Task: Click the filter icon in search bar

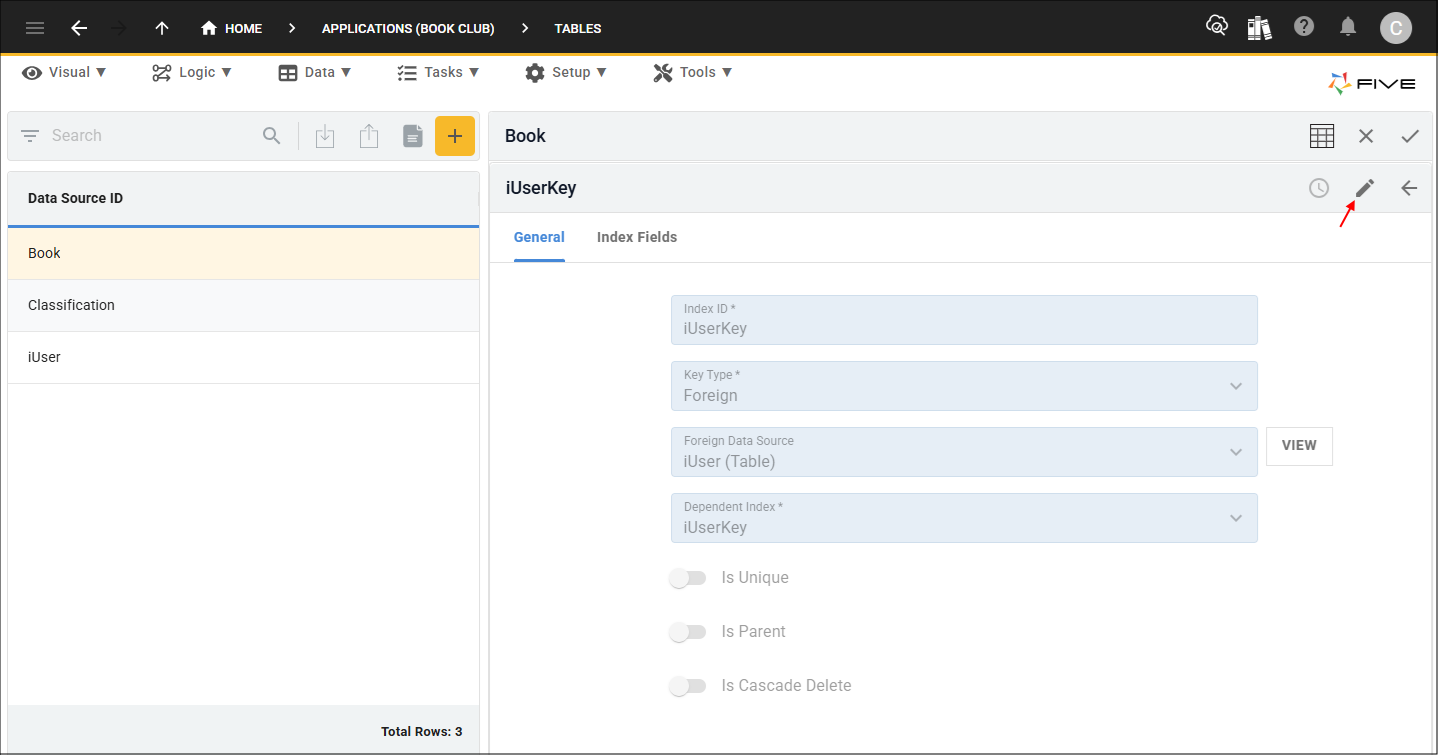Action: (30, 136)
